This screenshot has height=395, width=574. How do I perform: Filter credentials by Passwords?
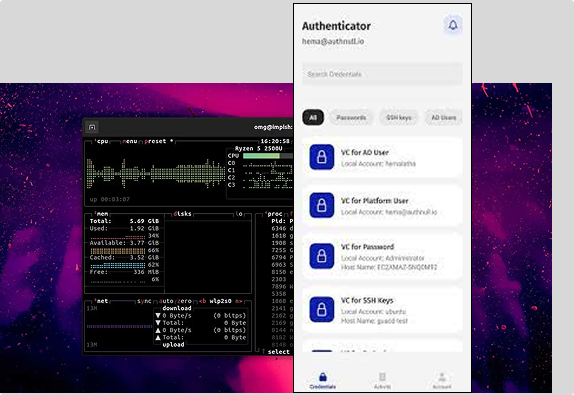click(x=351, y=118)
